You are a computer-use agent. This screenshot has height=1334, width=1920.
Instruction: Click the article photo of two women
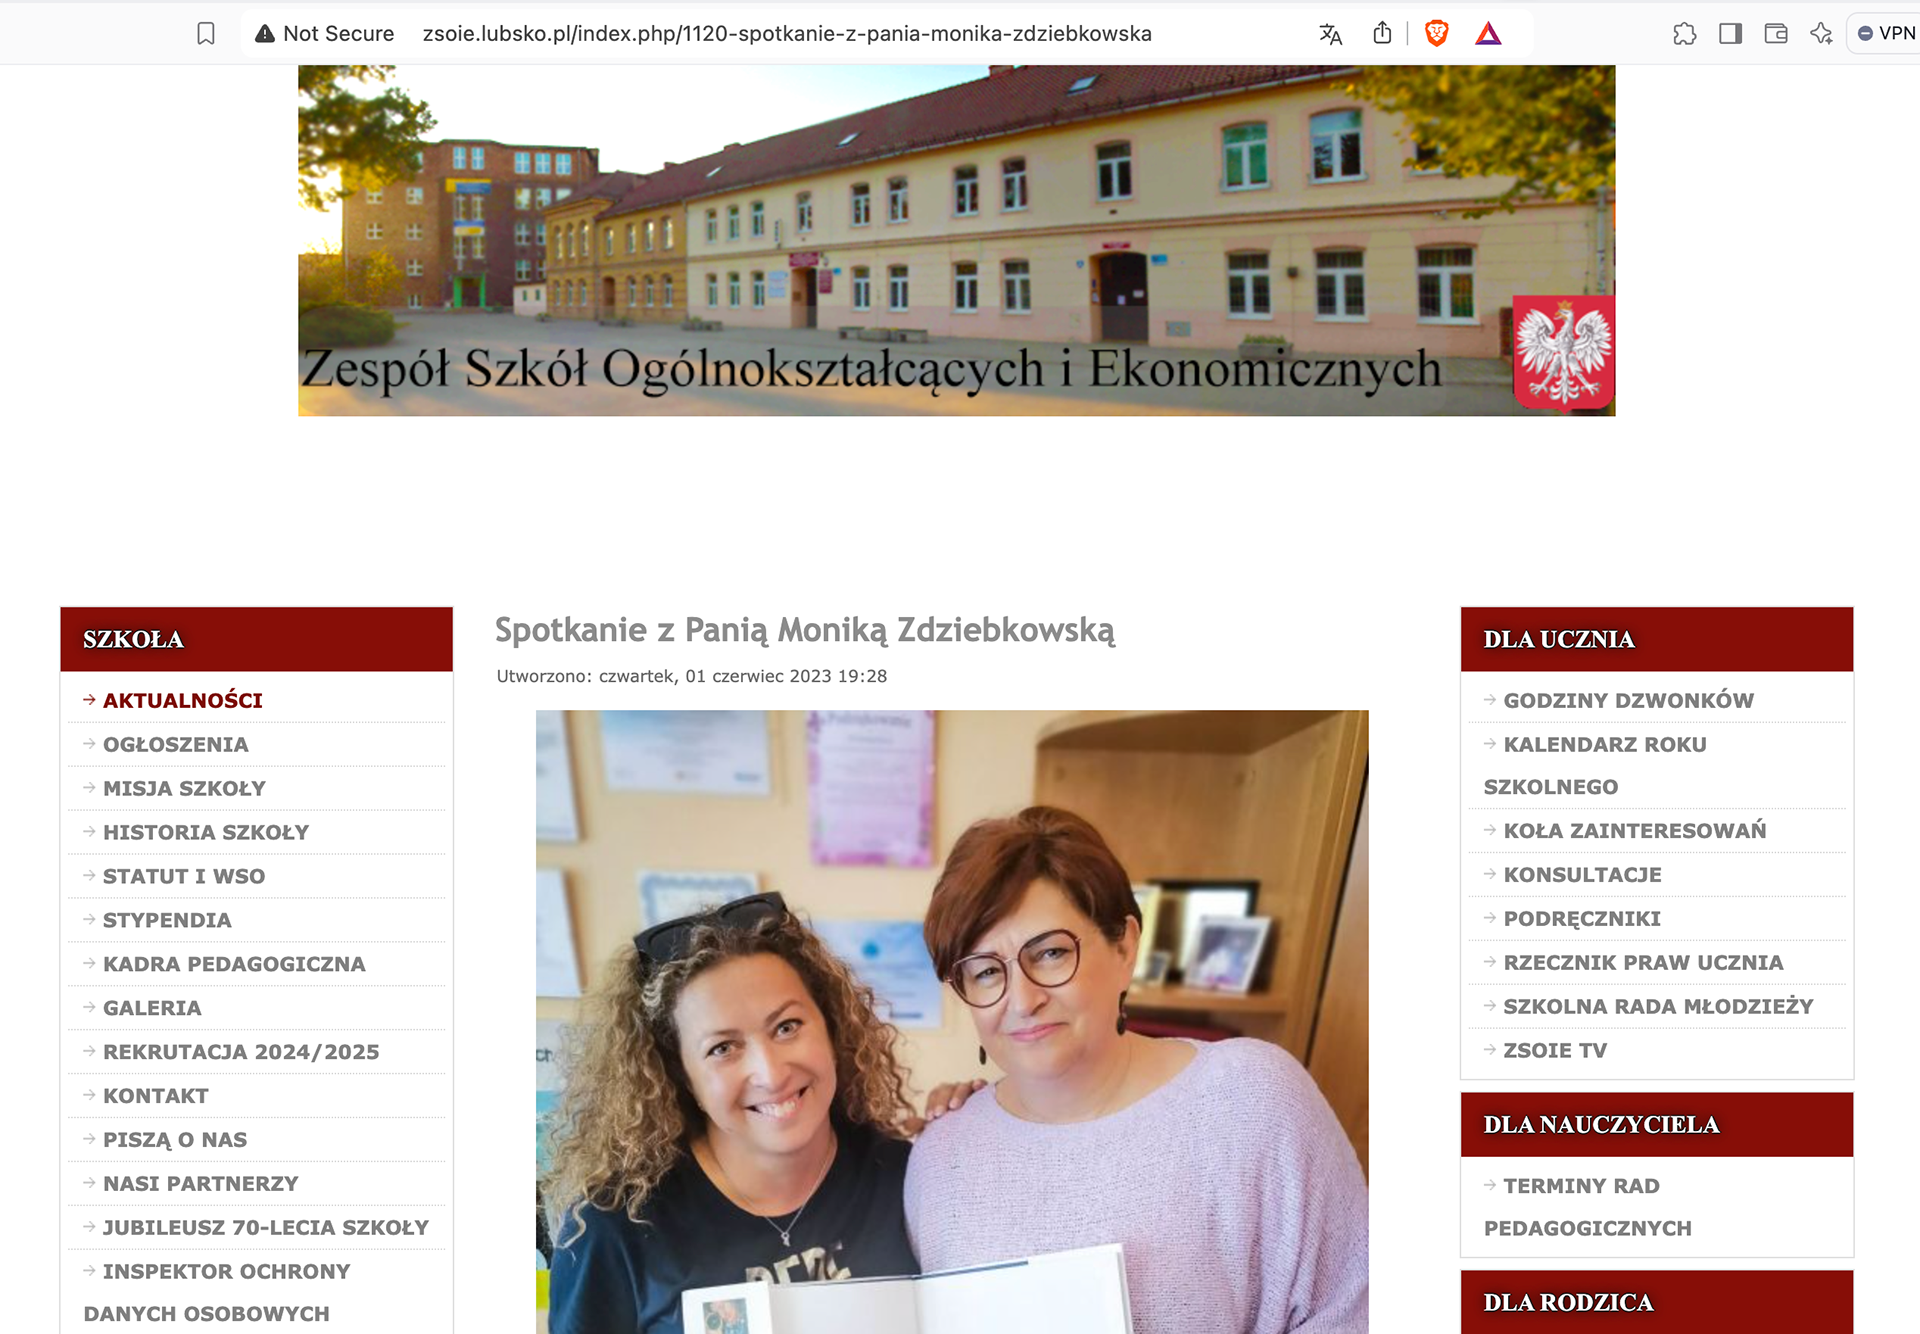tap(952, 1021)
